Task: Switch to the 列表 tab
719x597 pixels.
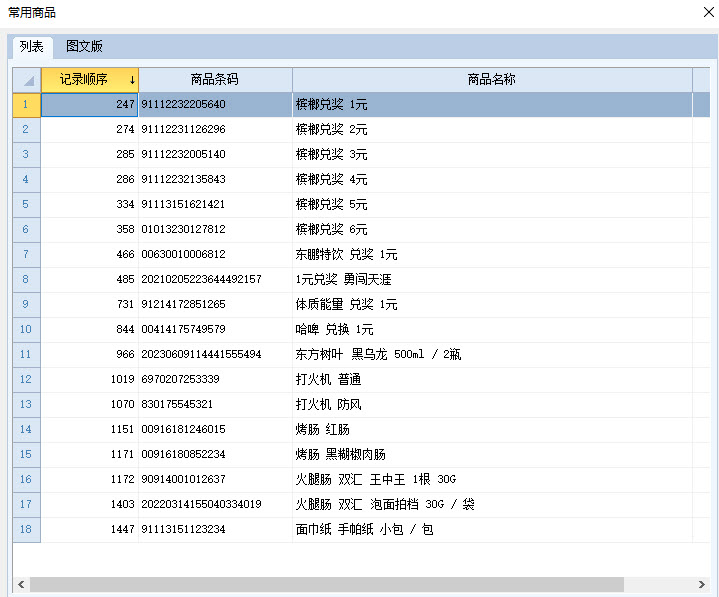Action: pos(32,47)
